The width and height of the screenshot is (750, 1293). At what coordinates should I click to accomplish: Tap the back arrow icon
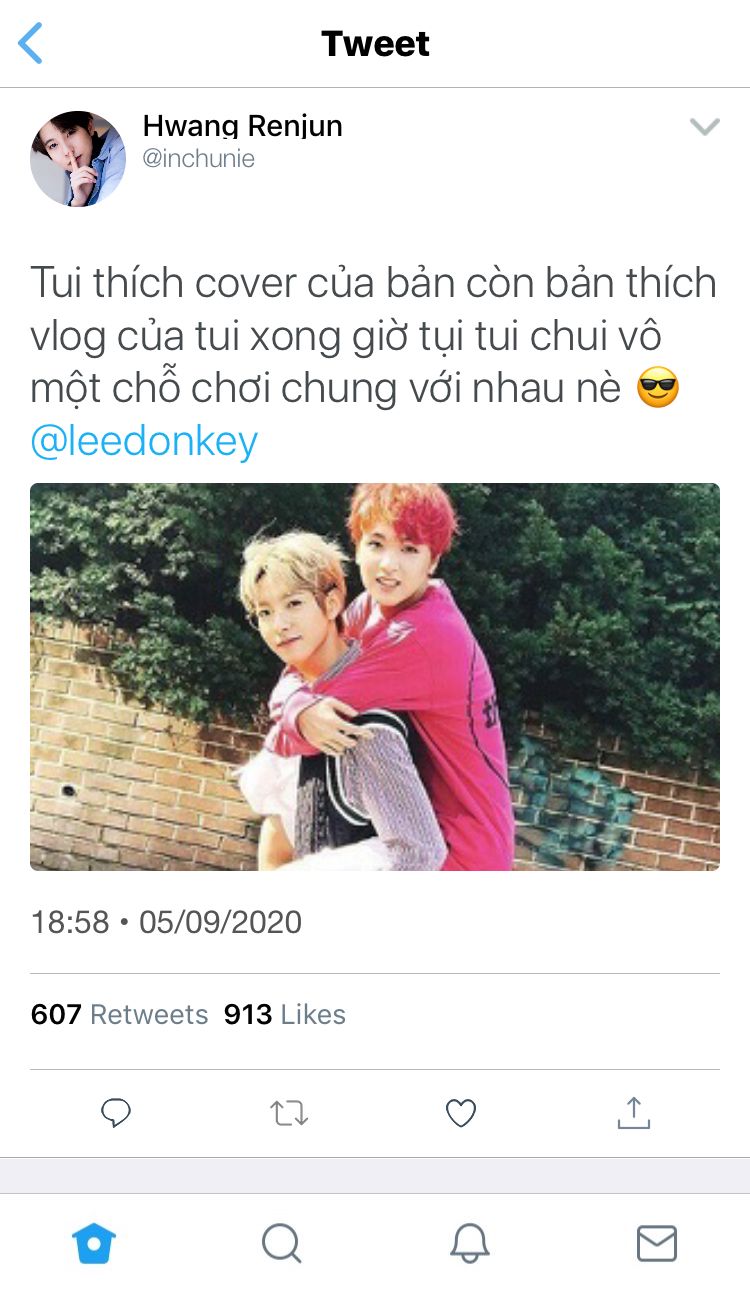(x=31, y=44)
